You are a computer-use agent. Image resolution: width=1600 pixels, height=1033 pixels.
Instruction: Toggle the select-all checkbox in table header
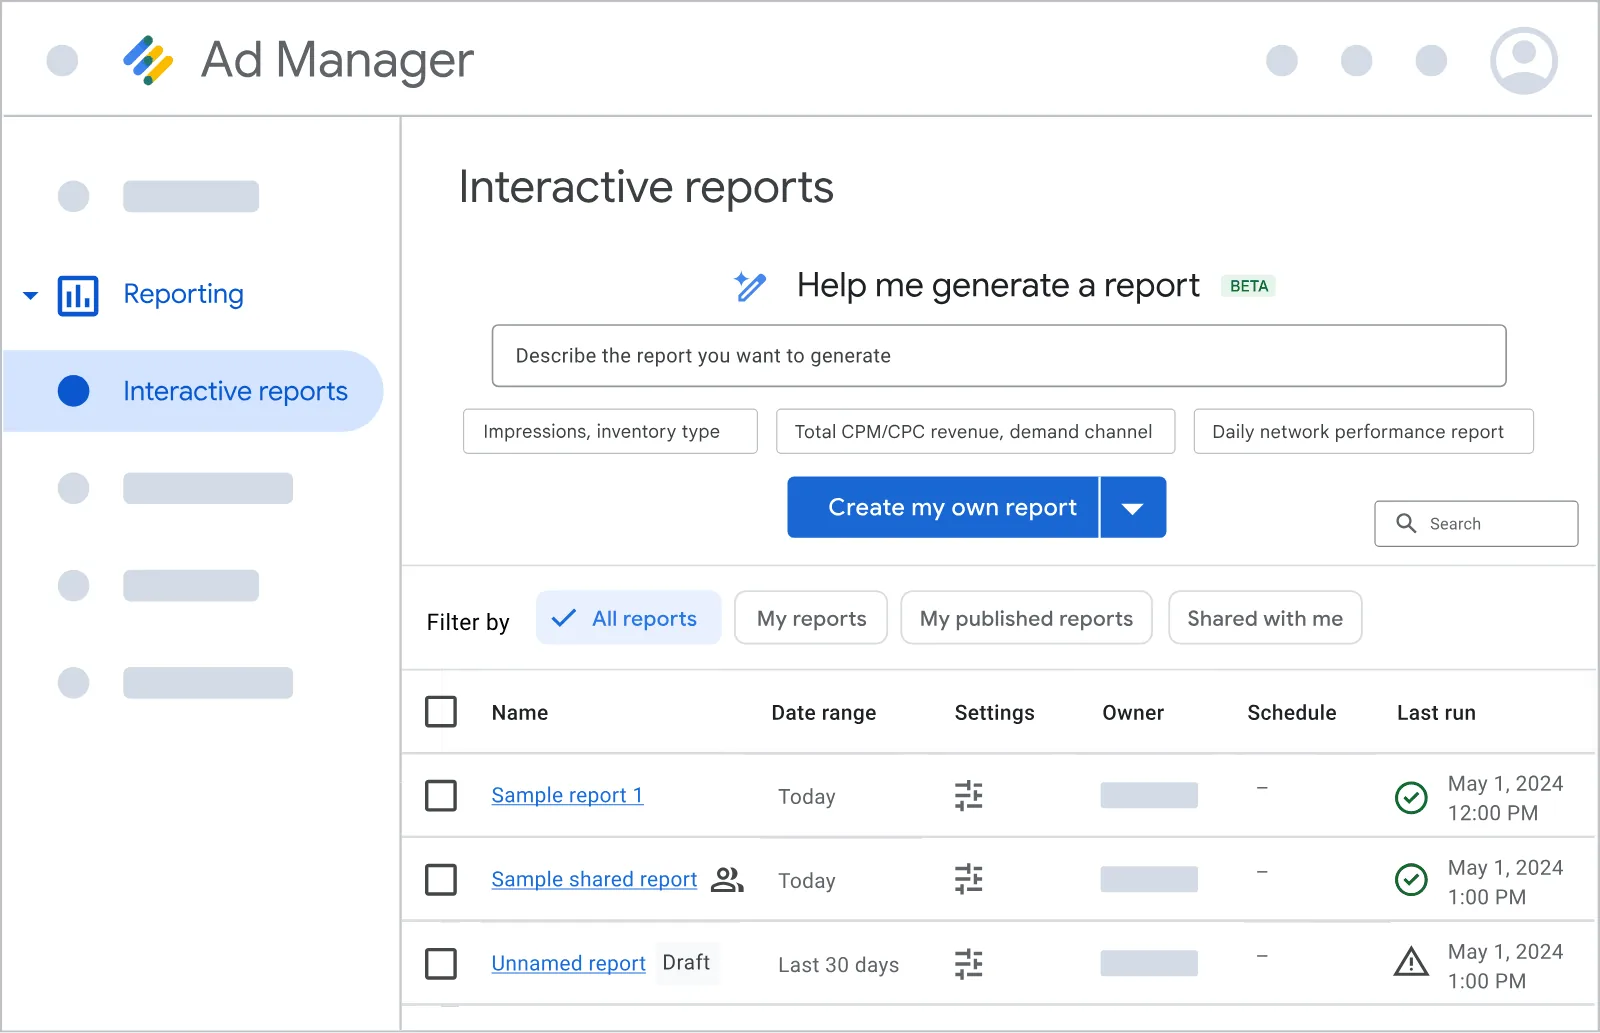[441, 712]
